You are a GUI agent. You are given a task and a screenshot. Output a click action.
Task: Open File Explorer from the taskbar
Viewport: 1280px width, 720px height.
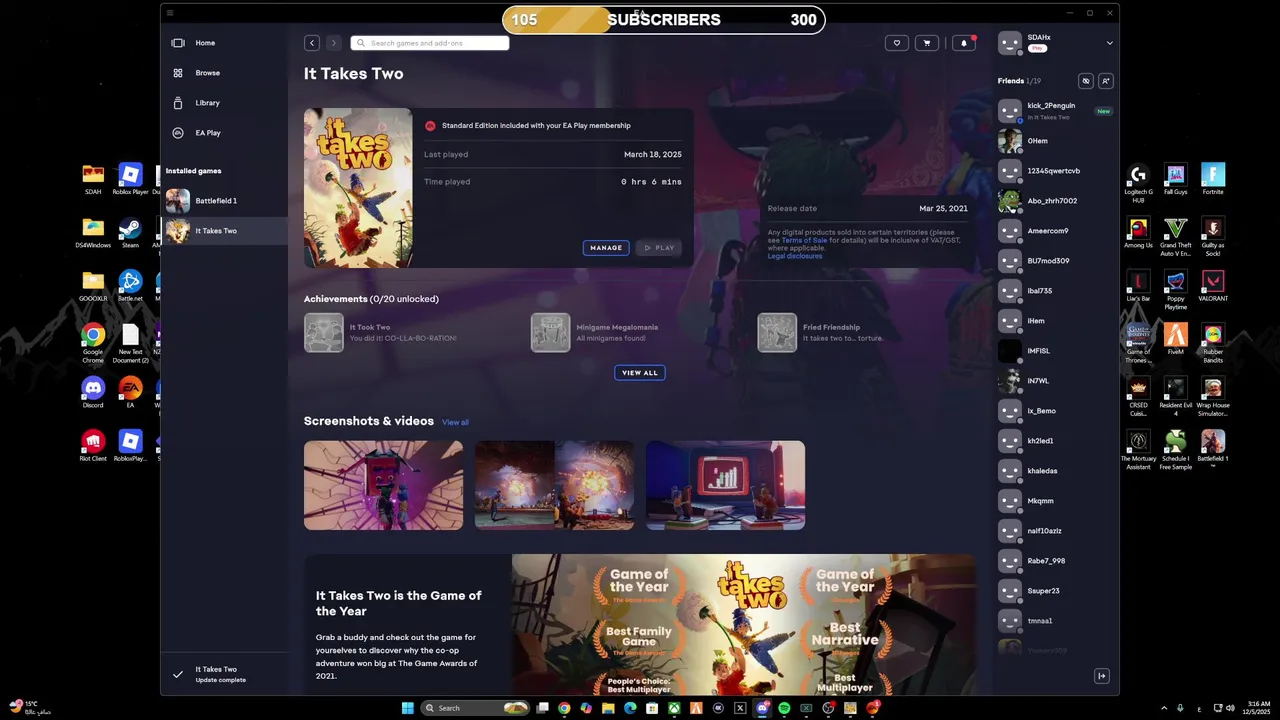[x=608, y=708]
